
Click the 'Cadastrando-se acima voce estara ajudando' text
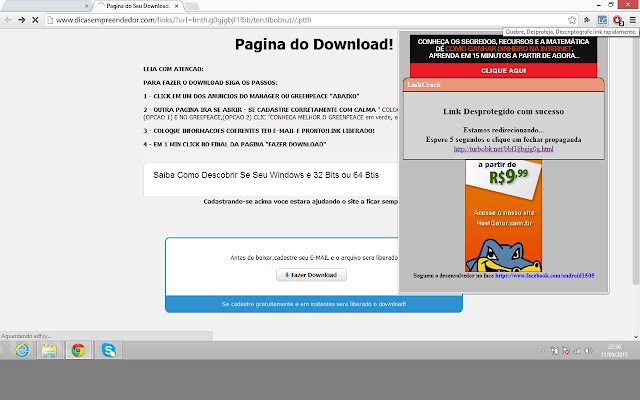(301, 201)
